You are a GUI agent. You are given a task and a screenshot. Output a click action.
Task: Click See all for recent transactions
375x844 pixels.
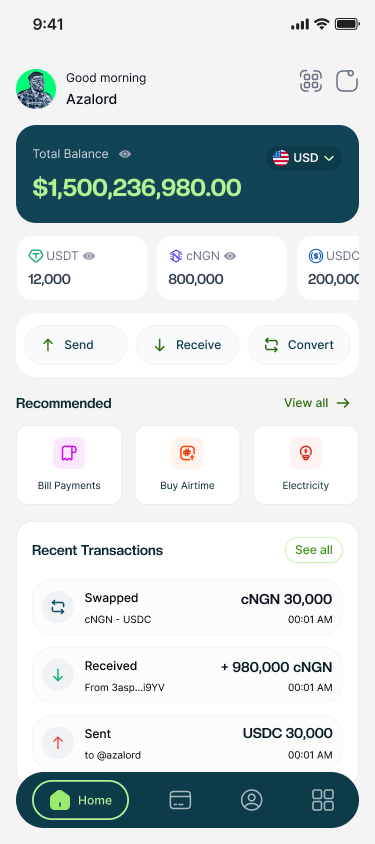point(314,550)
